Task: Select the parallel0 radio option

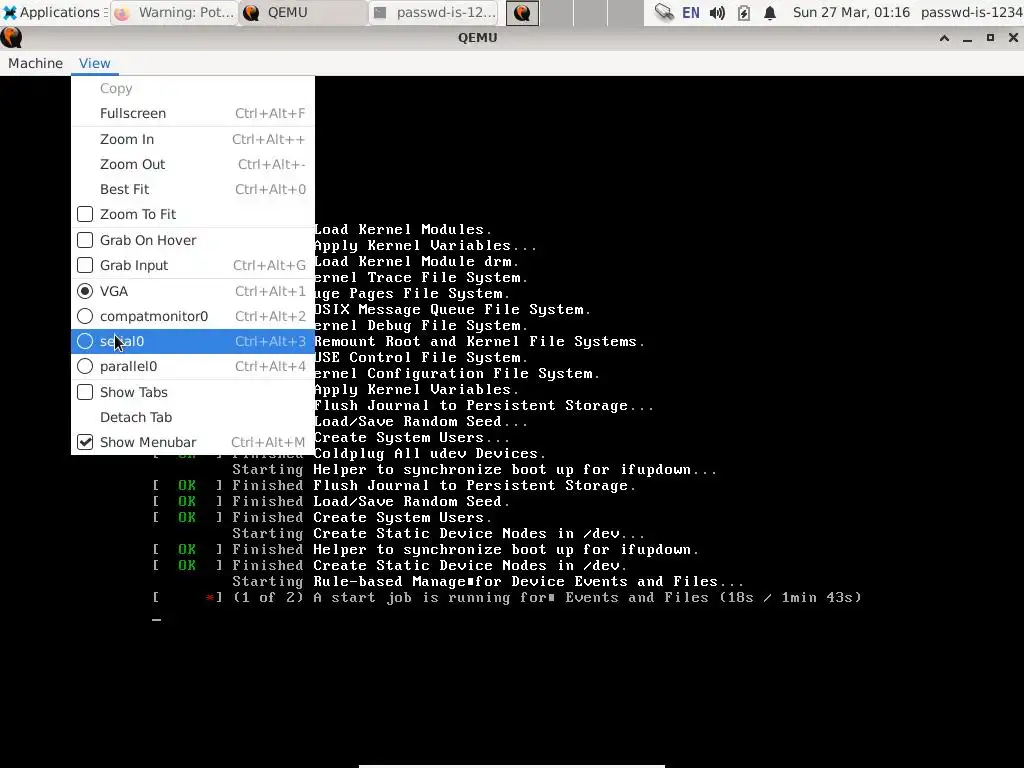Action: coord(85,366)
